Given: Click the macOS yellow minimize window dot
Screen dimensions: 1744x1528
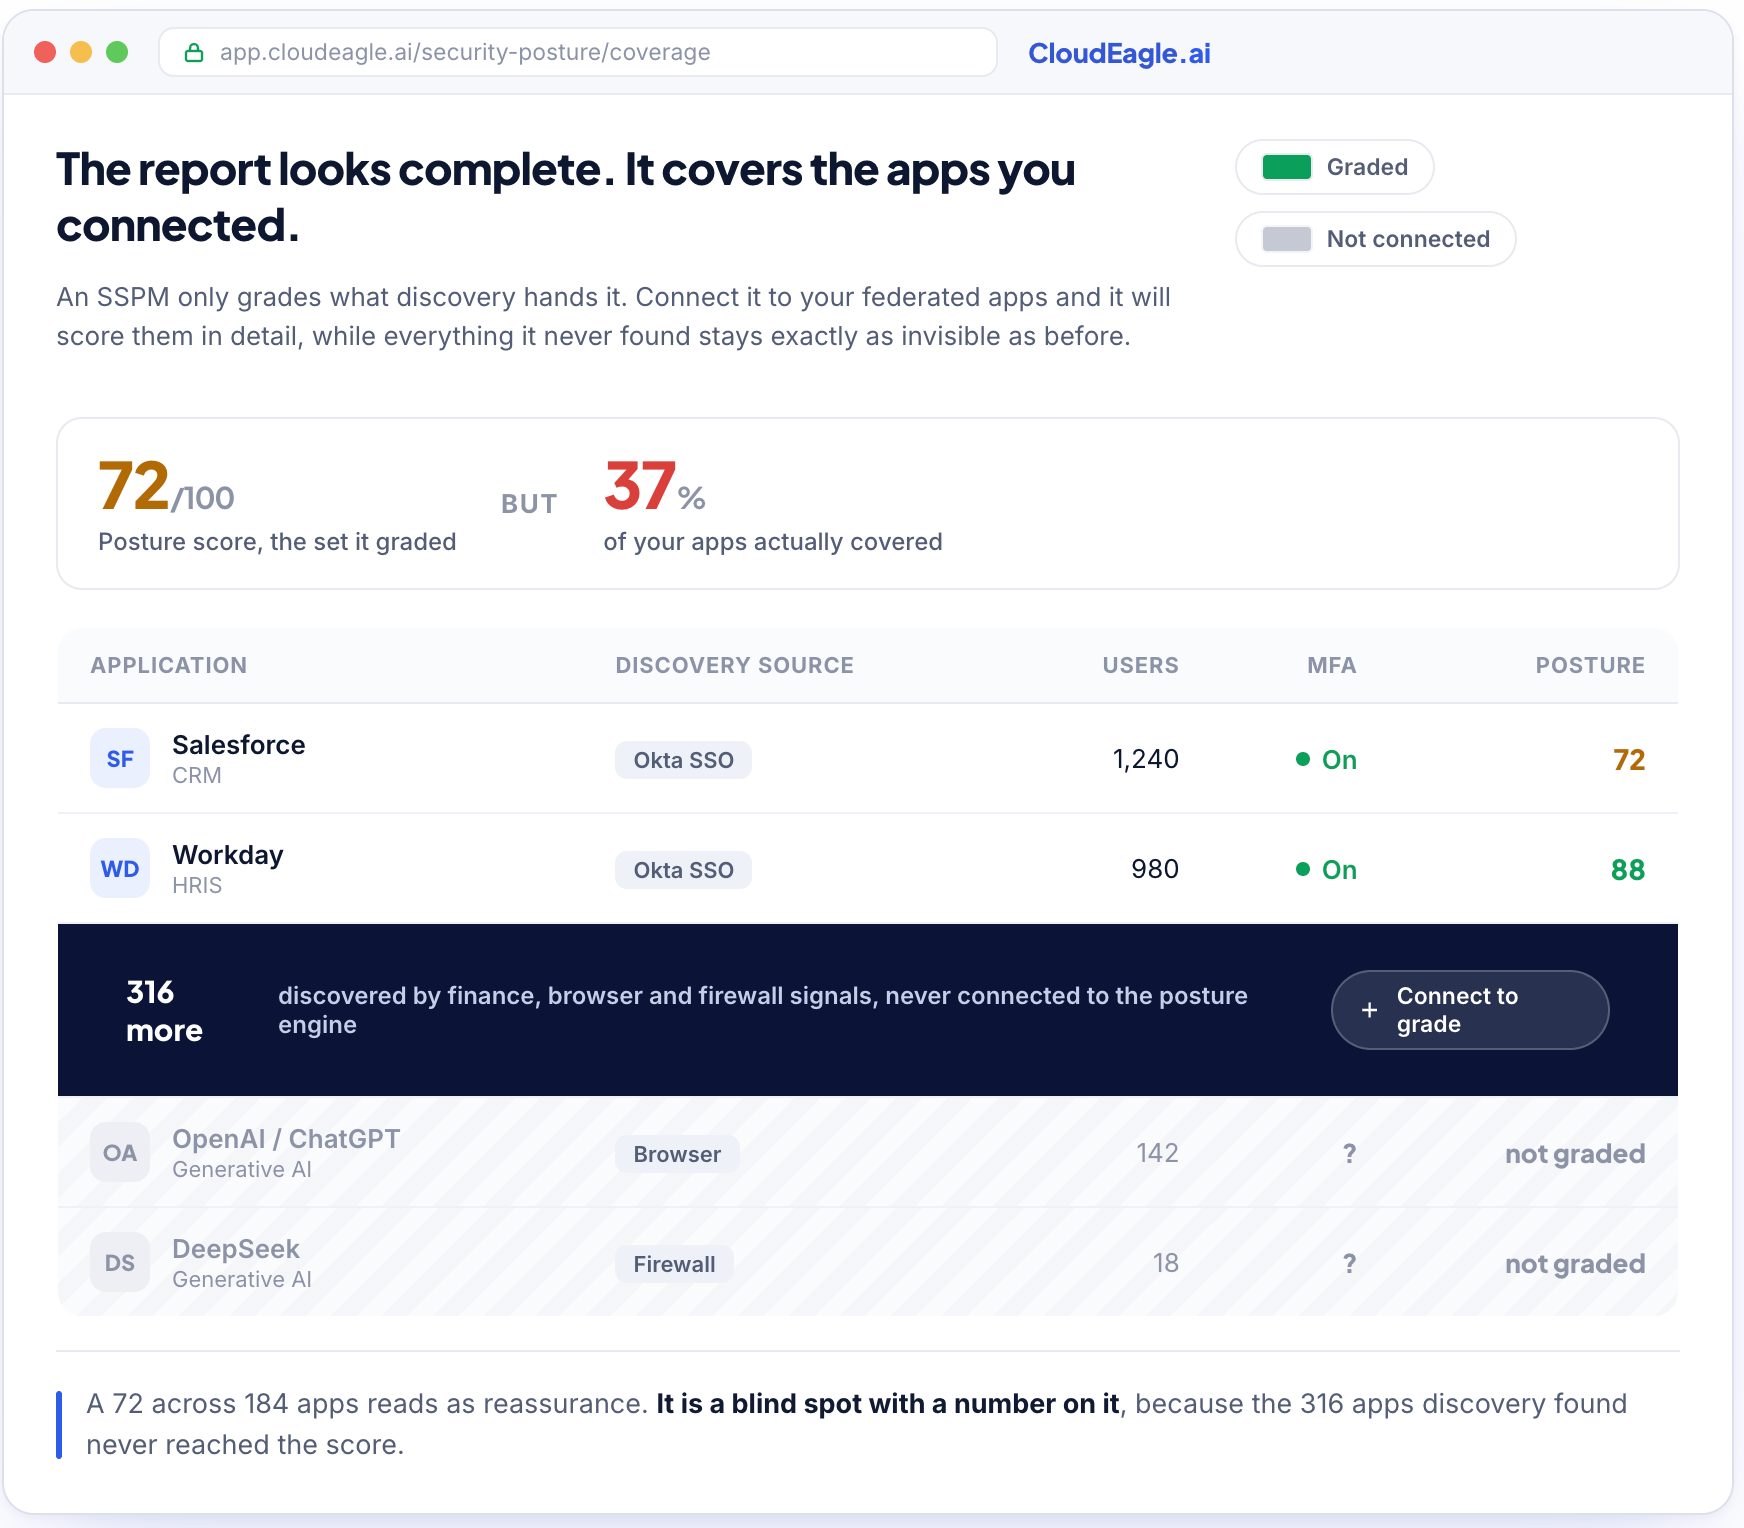Looking at the screenshot, I should point(81,52).
